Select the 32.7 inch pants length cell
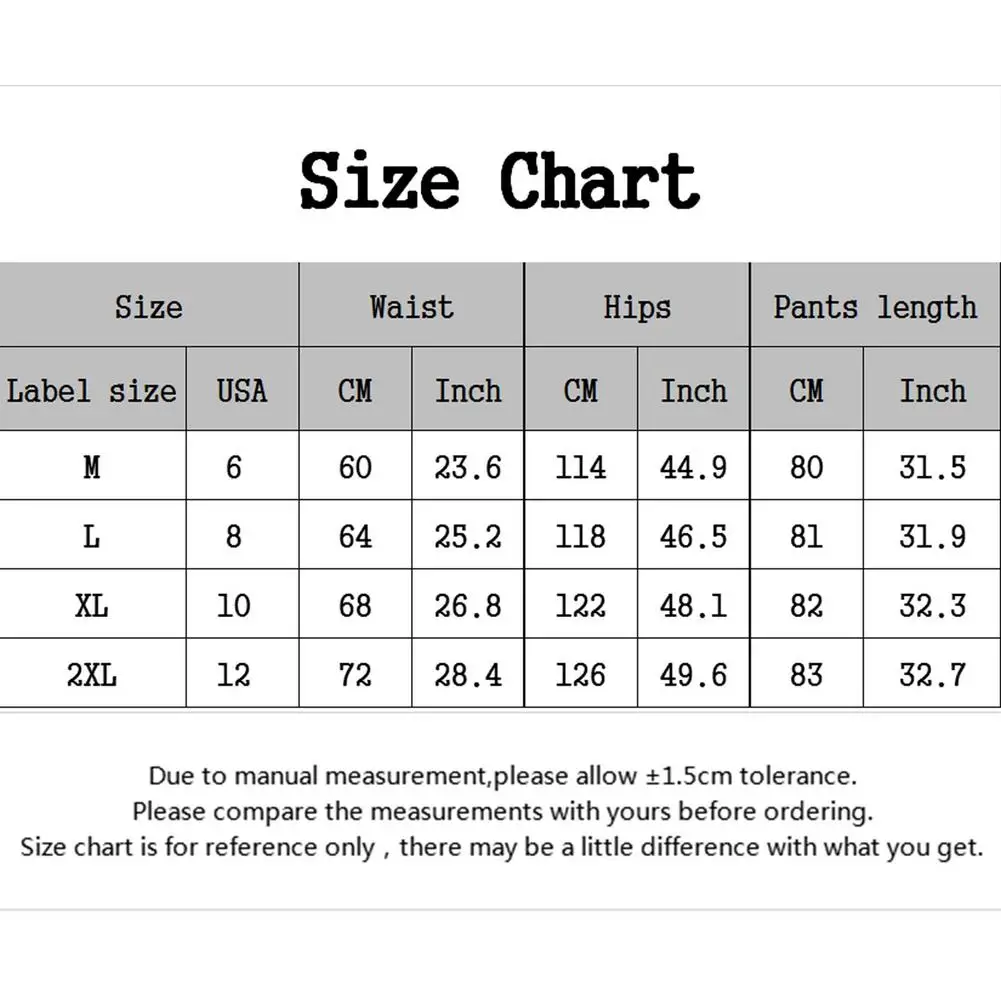This screenshot has width=1001, height=1001. point(932,675)
